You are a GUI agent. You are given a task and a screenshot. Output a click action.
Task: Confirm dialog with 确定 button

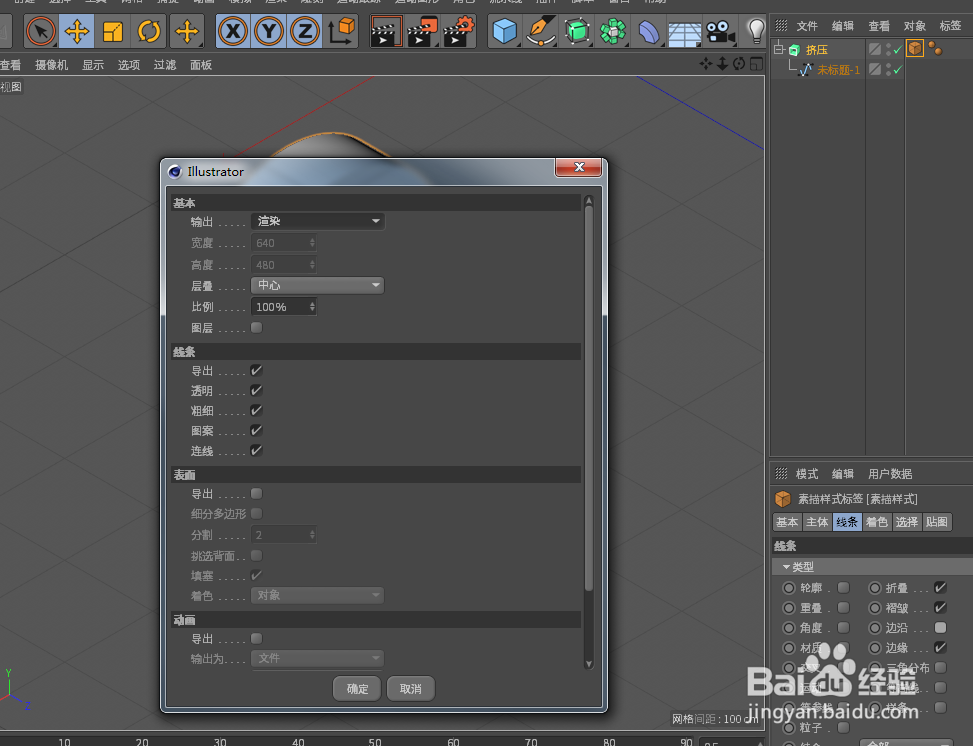(357, 688)
